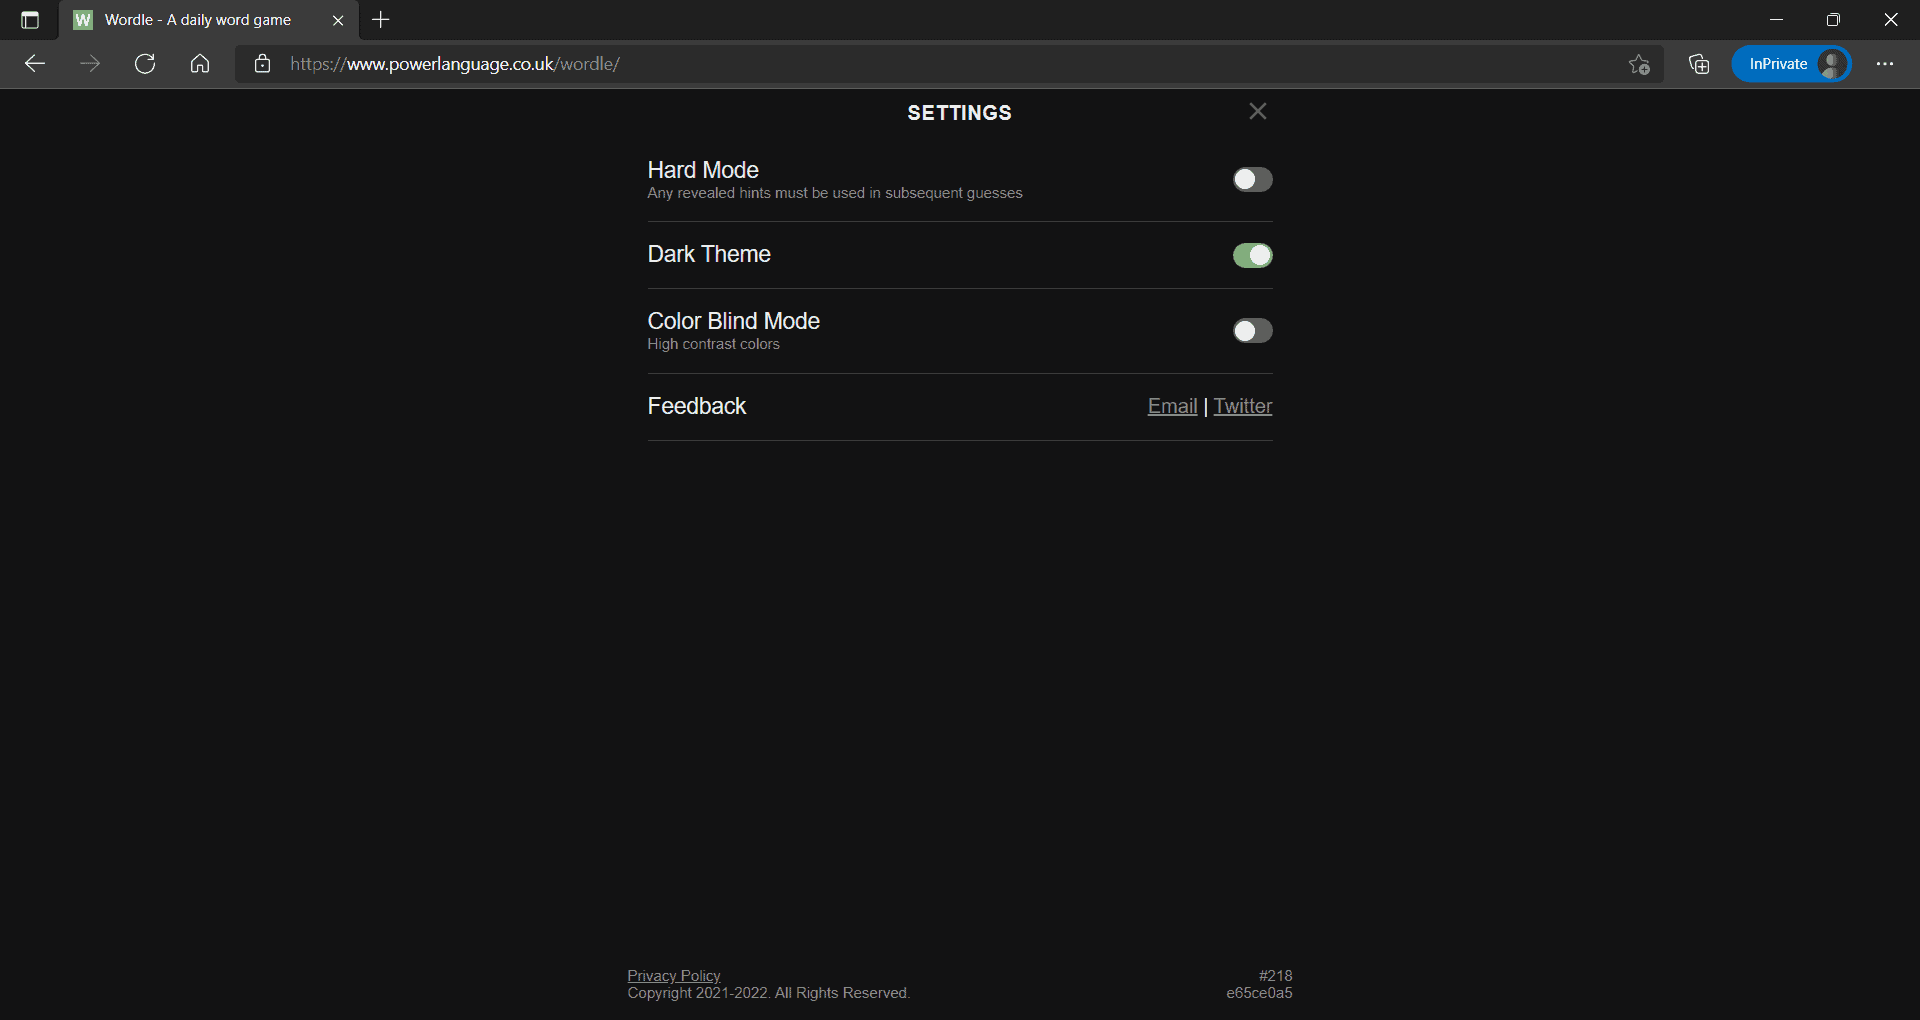
Task: Open the Privacy Policy link
Action: tap(673, 975)
